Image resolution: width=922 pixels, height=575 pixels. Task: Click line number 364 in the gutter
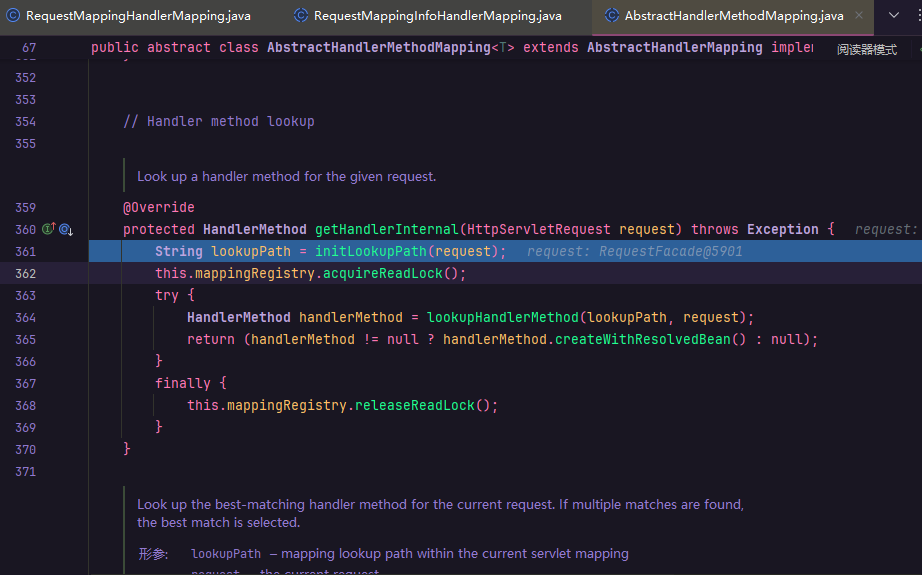pyautogui.click(x=25, y=317)
